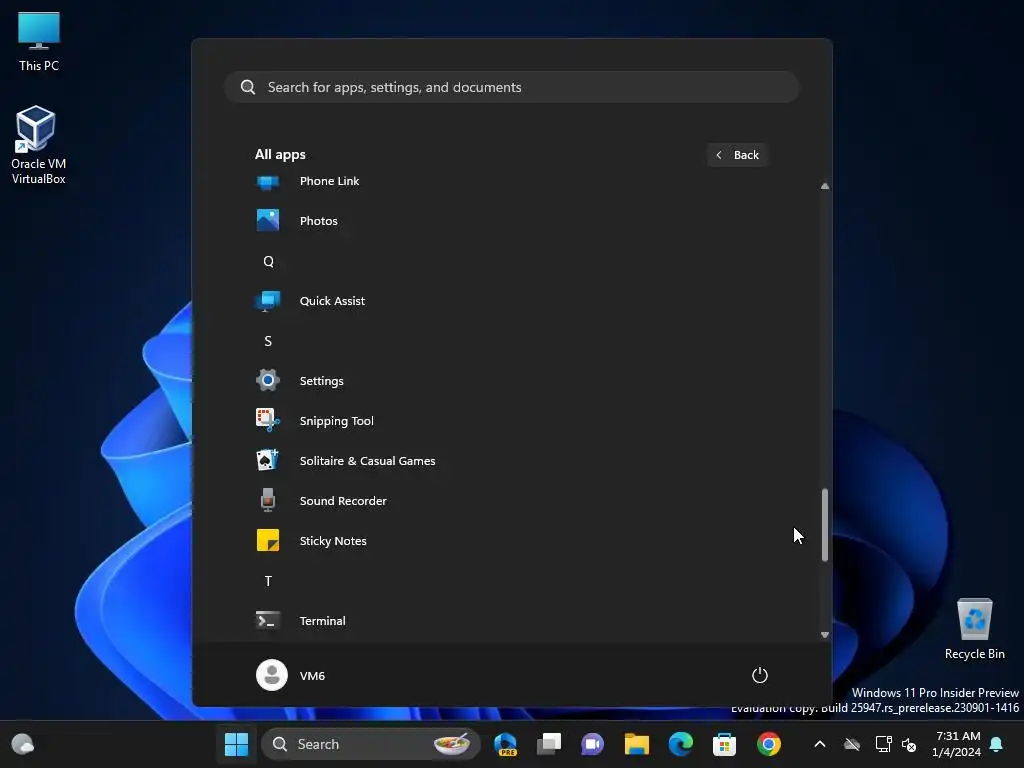Viewport: 1024px width, 768px height.
Task: Click the power button in Start menu
Action: (760, 675)
